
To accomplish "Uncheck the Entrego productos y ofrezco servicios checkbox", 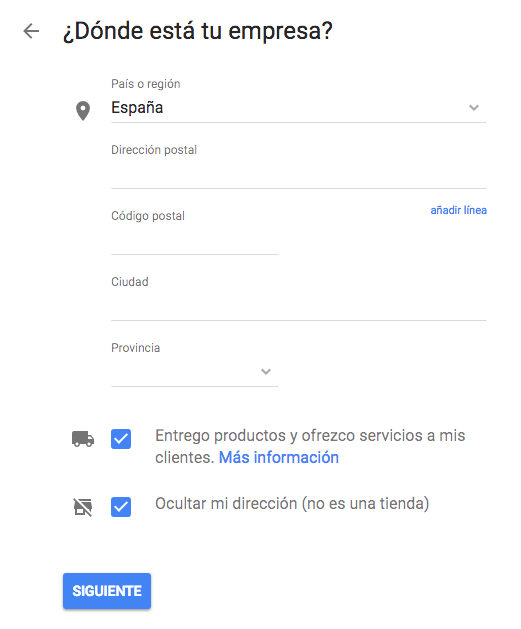I will 121,439.
